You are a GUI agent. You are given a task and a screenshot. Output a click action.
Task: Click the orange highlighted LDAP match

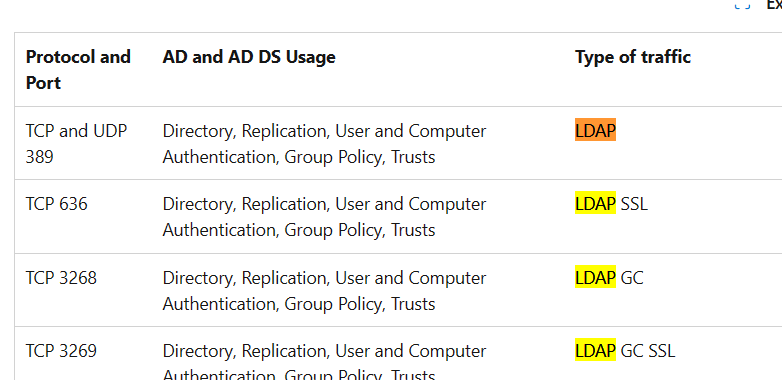[595, 130]
